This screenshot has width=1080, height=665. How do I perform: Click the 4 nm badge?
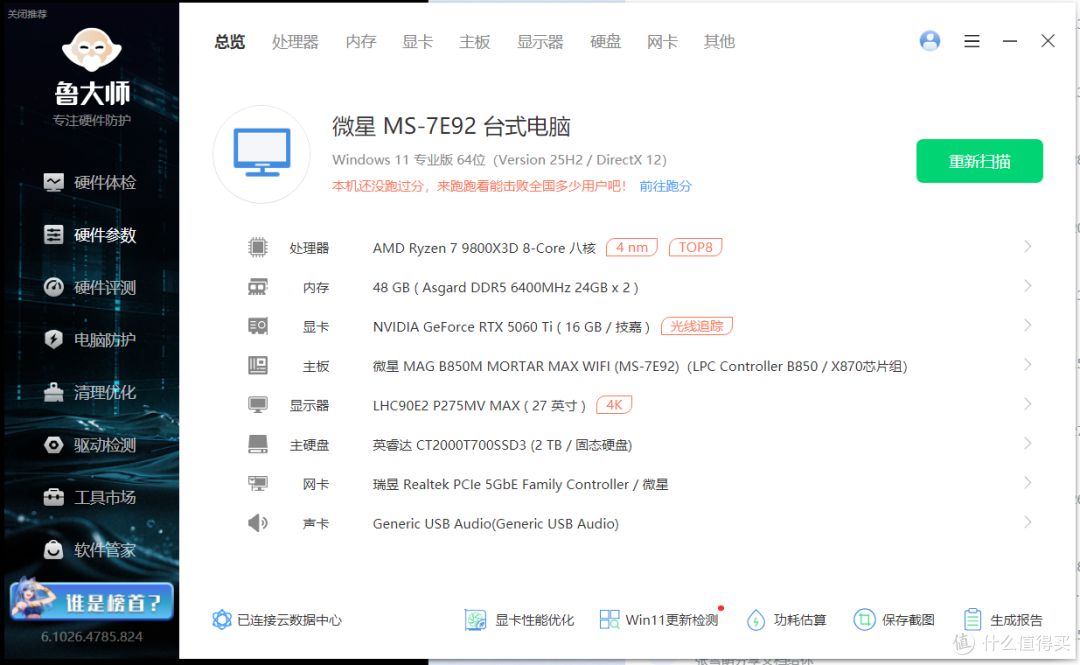(x=632, y=247)
